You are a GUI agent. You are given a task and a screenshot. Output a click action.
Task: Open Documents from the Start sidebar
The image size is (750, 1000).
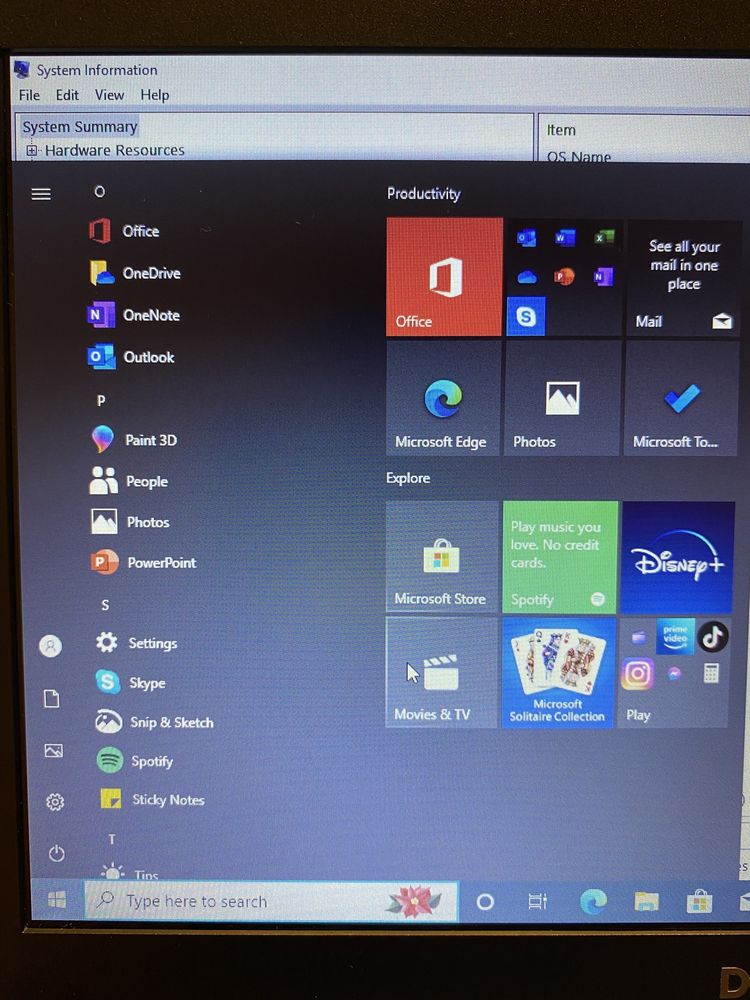52,698
